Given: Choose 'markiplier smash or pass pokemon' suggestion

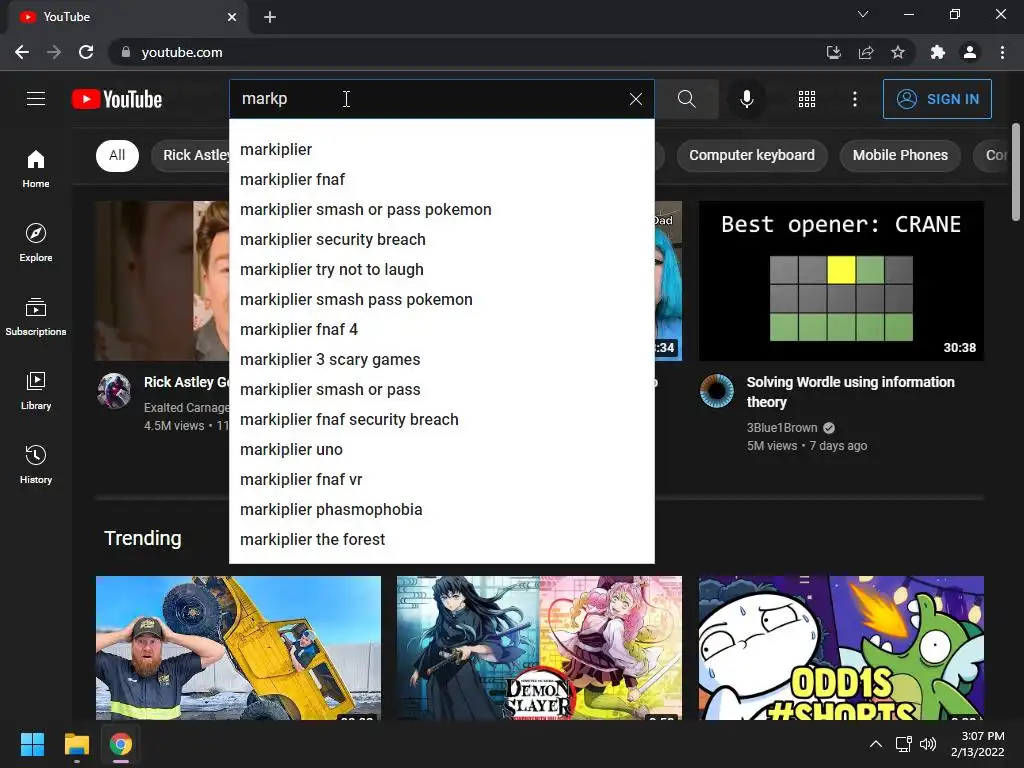Looking at the screenshot, I should (441, 210).
